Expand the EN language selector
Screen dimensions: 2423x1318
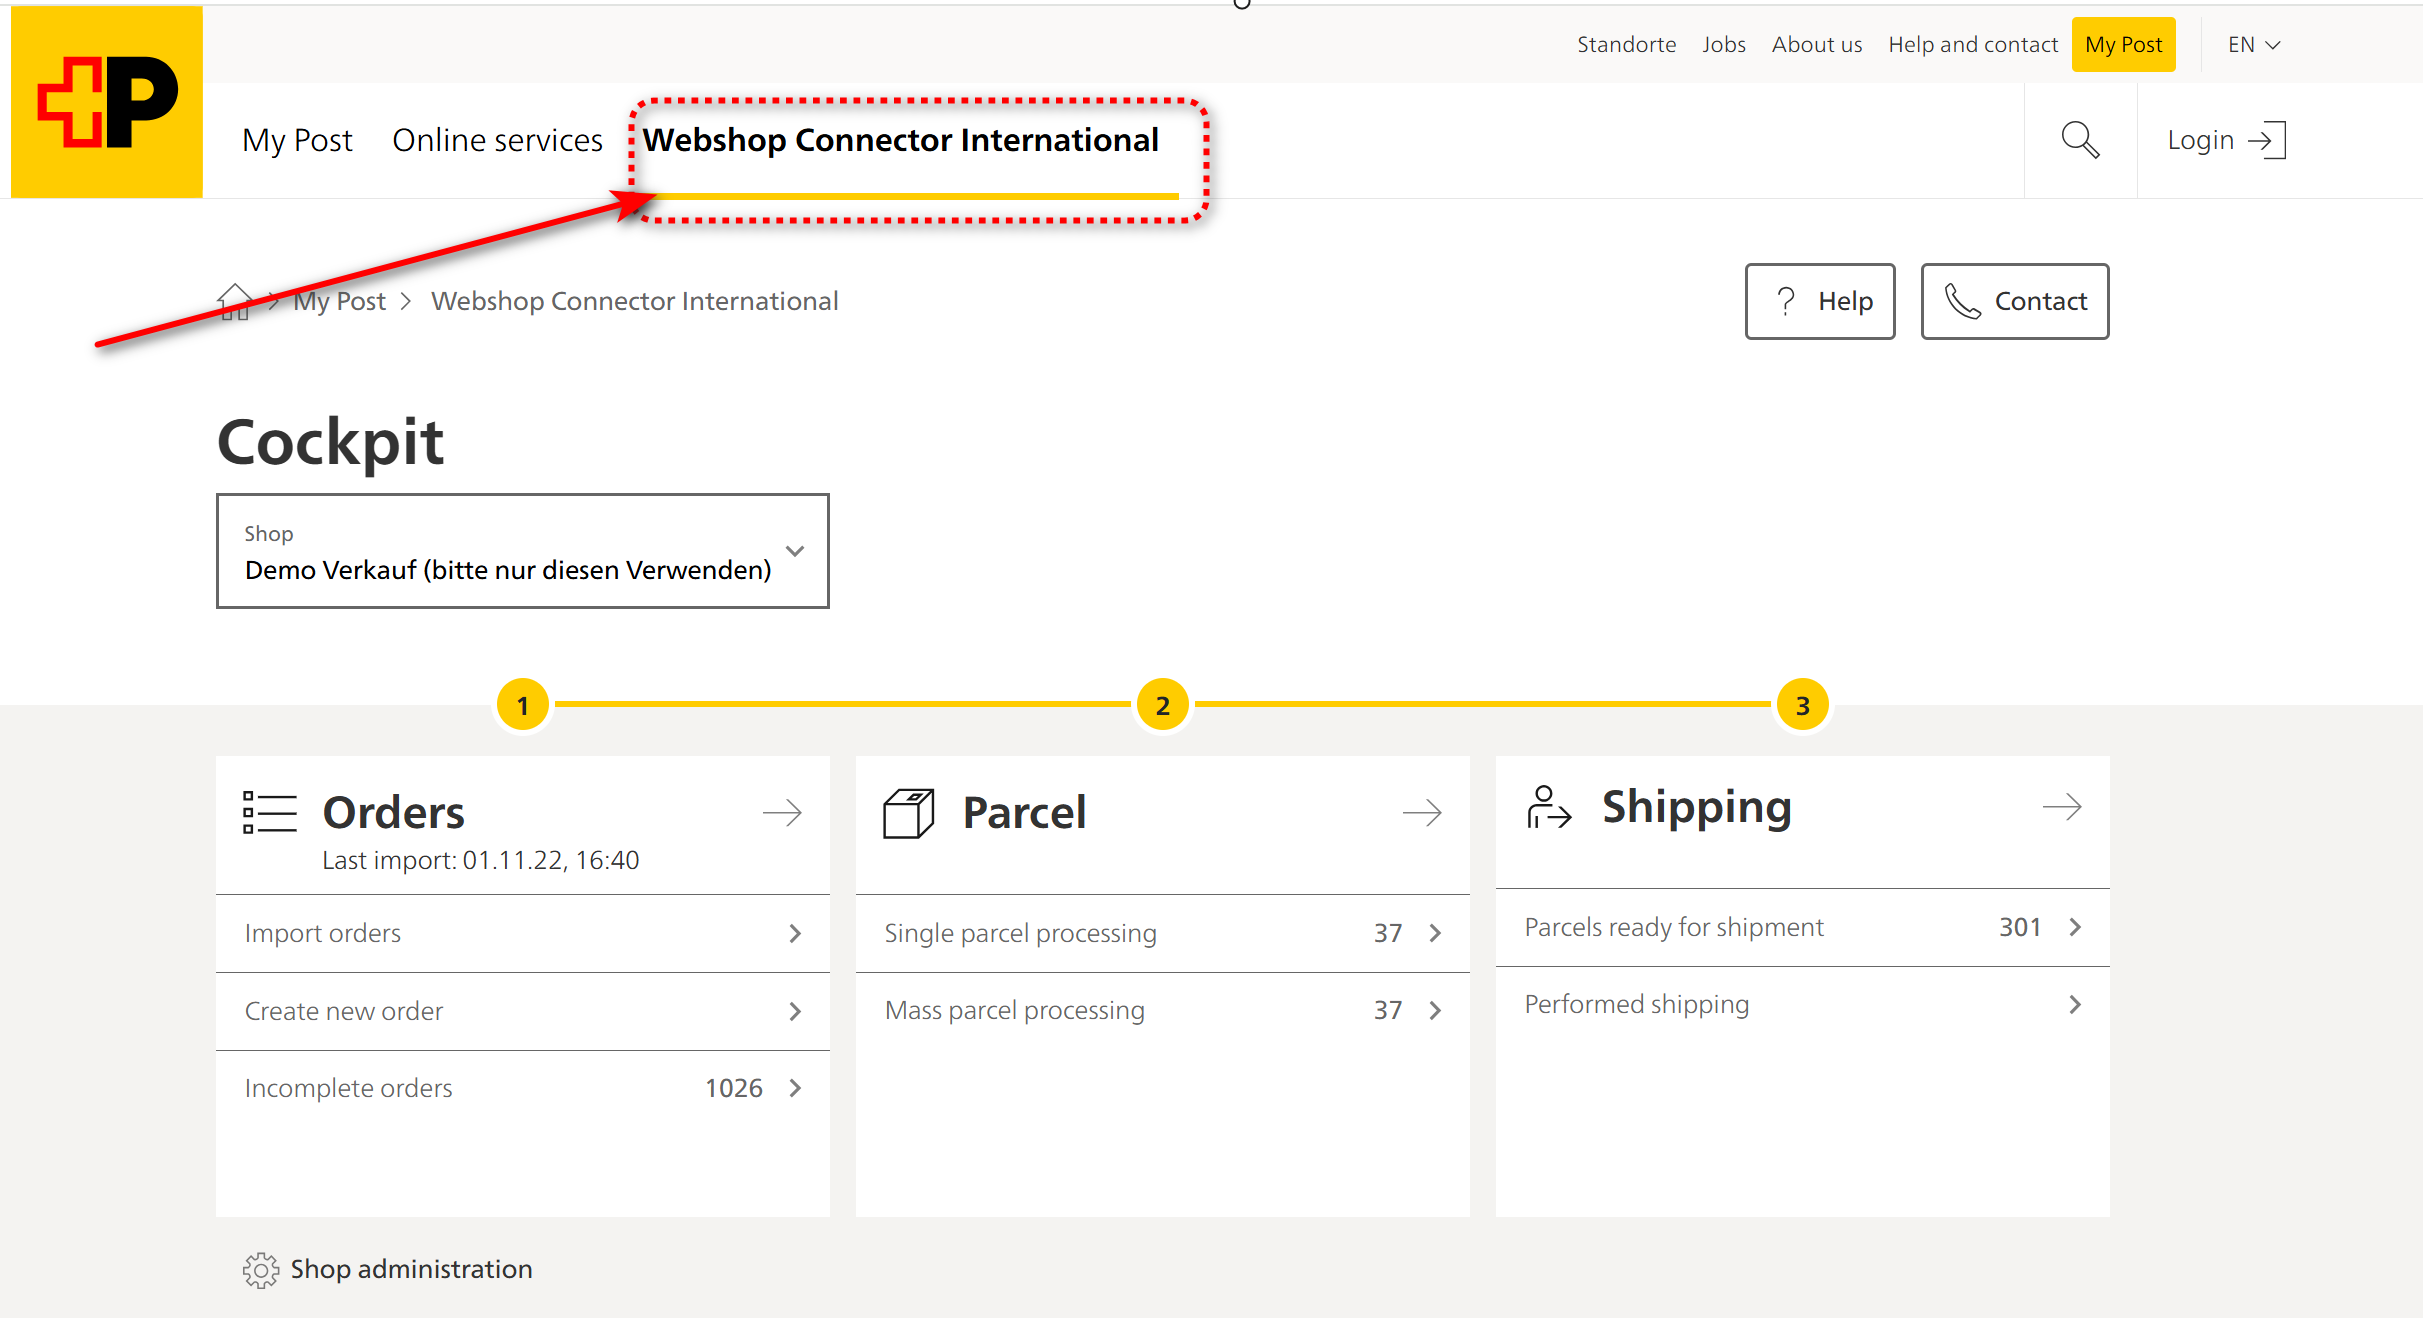click(2253, 45)
